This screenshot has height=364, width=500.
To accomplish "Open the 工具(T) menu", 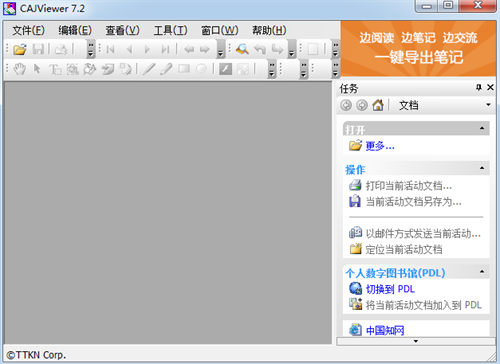I will click(170, 30).
